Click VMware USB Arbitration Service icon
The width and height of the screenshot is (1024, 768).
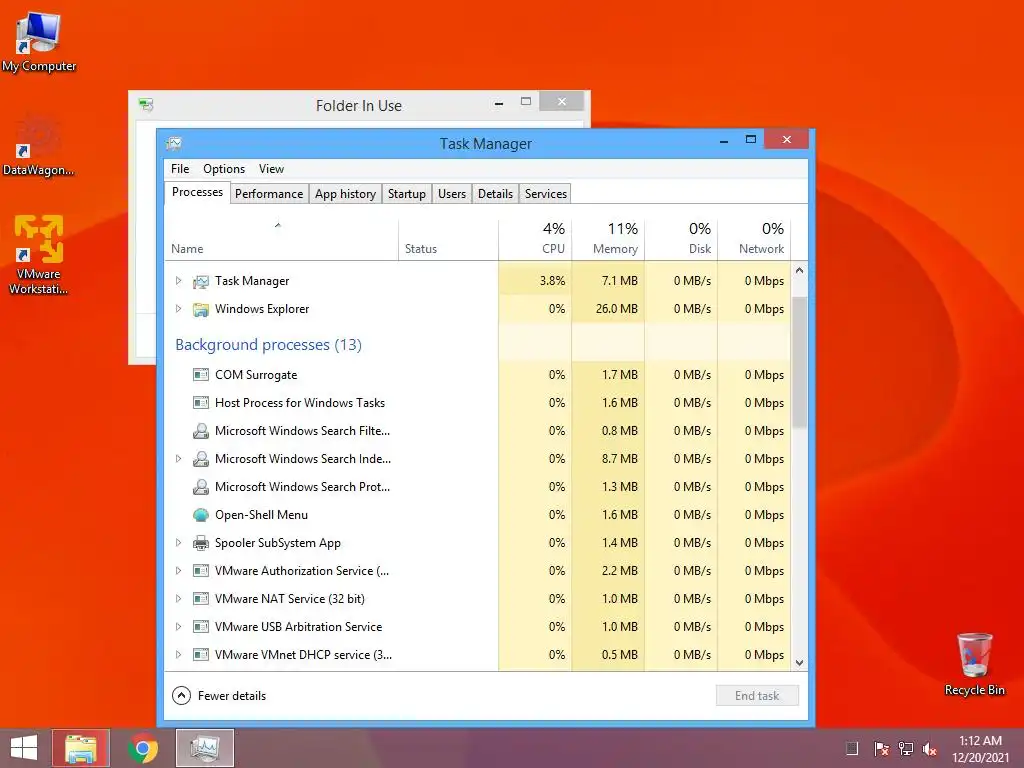point(200,627)
